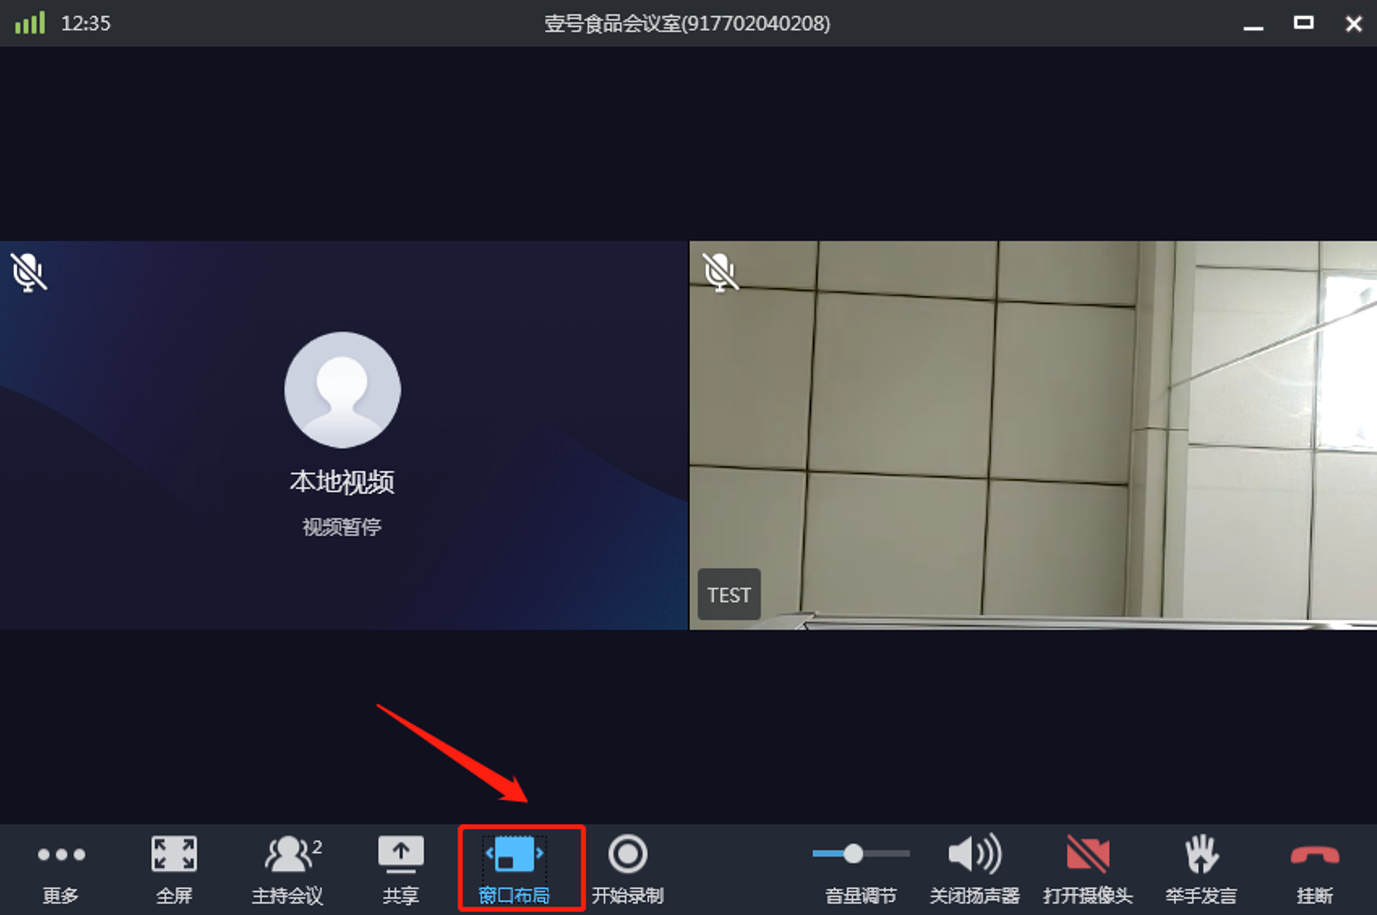Viewport: 1377px width, 915px height.
Task: Open the 更多 (More) options menu
Action: tap(61, 867)
